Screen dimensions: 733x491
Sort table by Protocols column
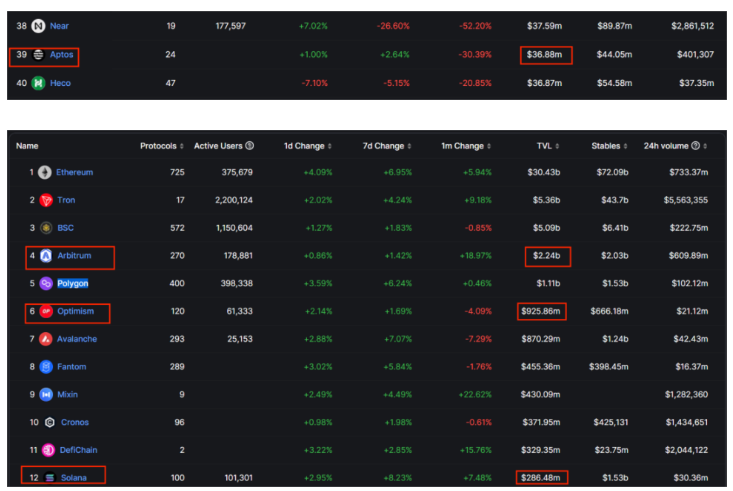point(162,146)
